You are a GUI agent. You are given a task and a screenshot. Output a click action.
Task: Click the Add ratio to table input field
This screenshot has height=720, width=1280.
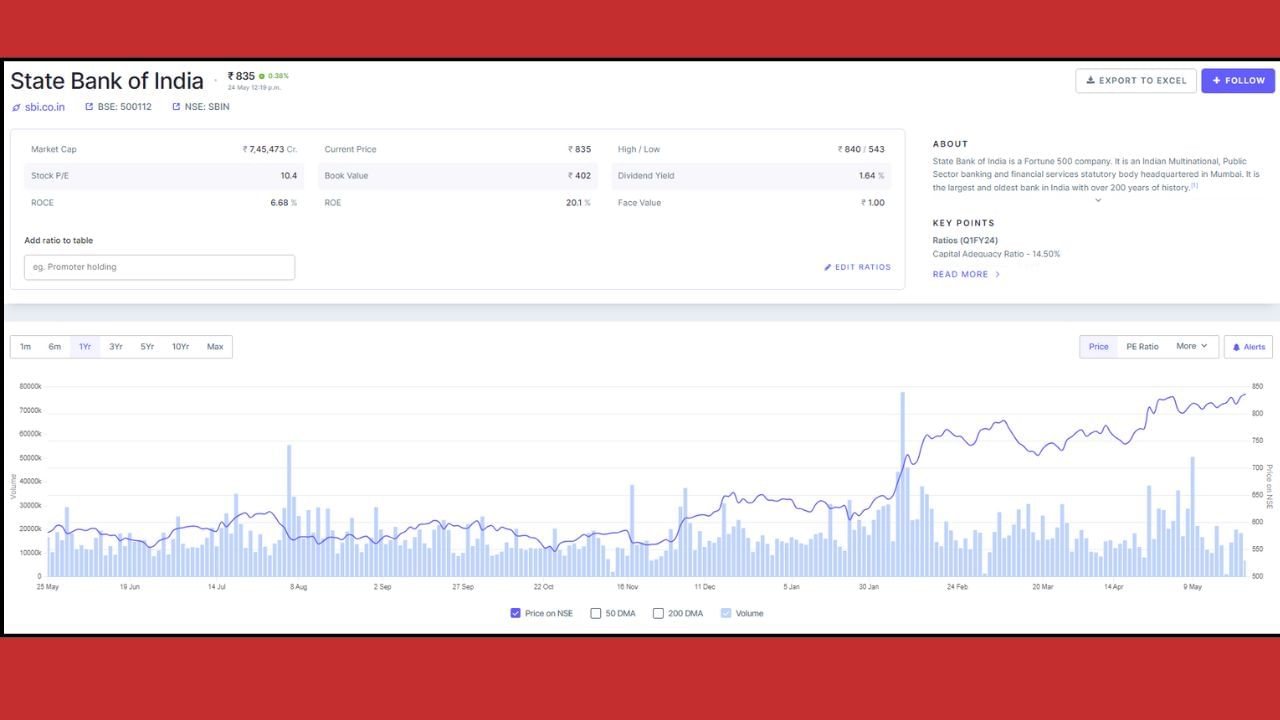160,267
